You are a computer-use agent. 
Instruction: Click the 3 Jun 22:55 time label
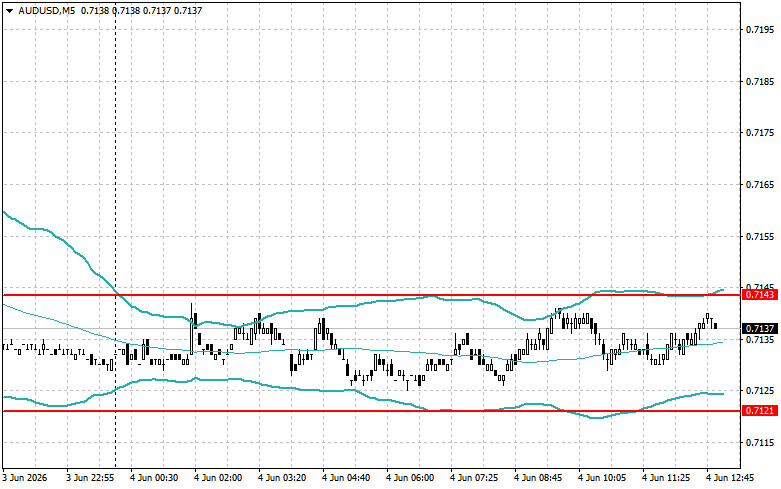[x=90, y=478]
